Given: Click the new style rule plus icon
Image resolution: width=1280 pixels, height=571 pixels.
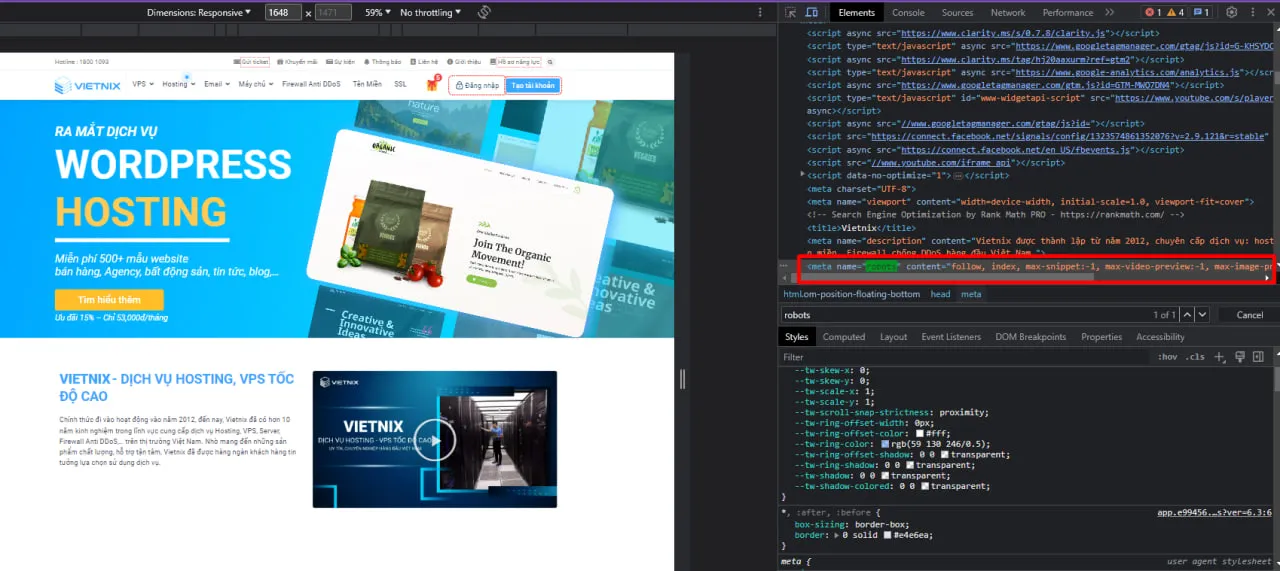Looking at the screenshot, I should coord(1219,357).
